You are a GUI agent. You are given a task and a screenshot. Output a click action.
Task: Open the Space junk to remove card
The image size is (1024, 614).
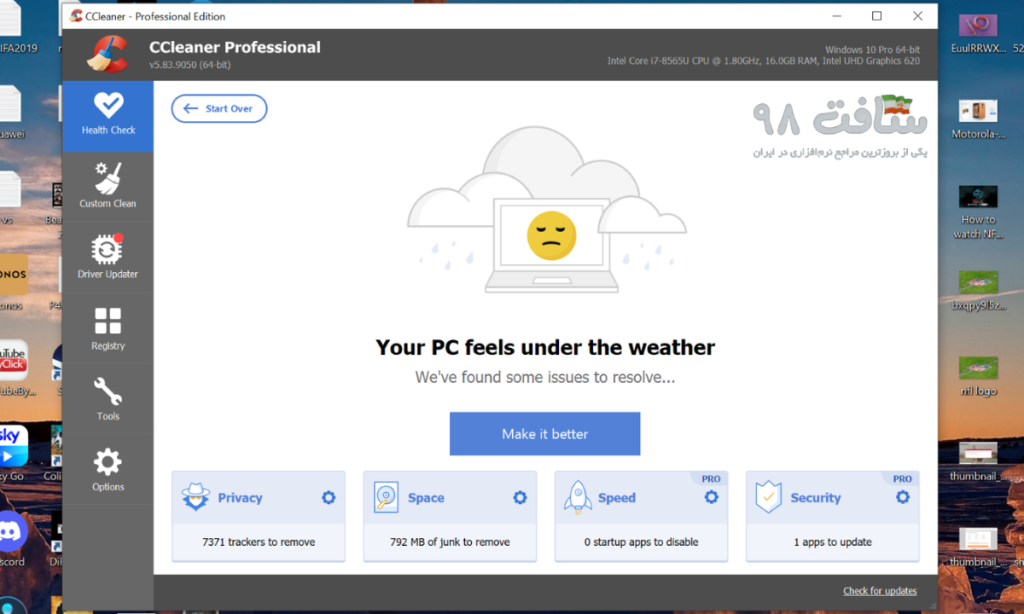coord(450,542)
